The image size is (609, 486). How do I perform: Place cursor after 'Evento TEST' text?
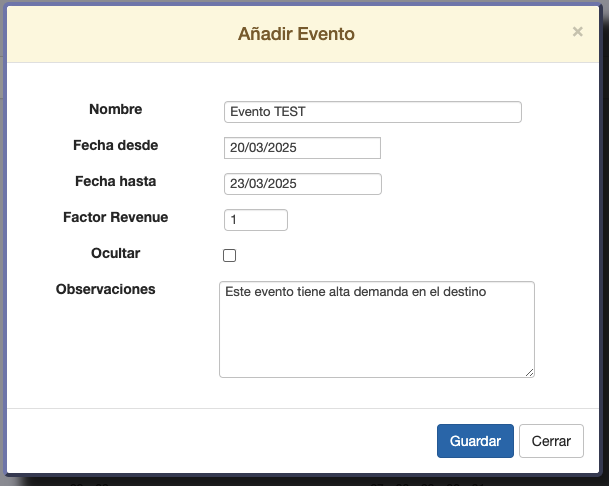[307, 112]
